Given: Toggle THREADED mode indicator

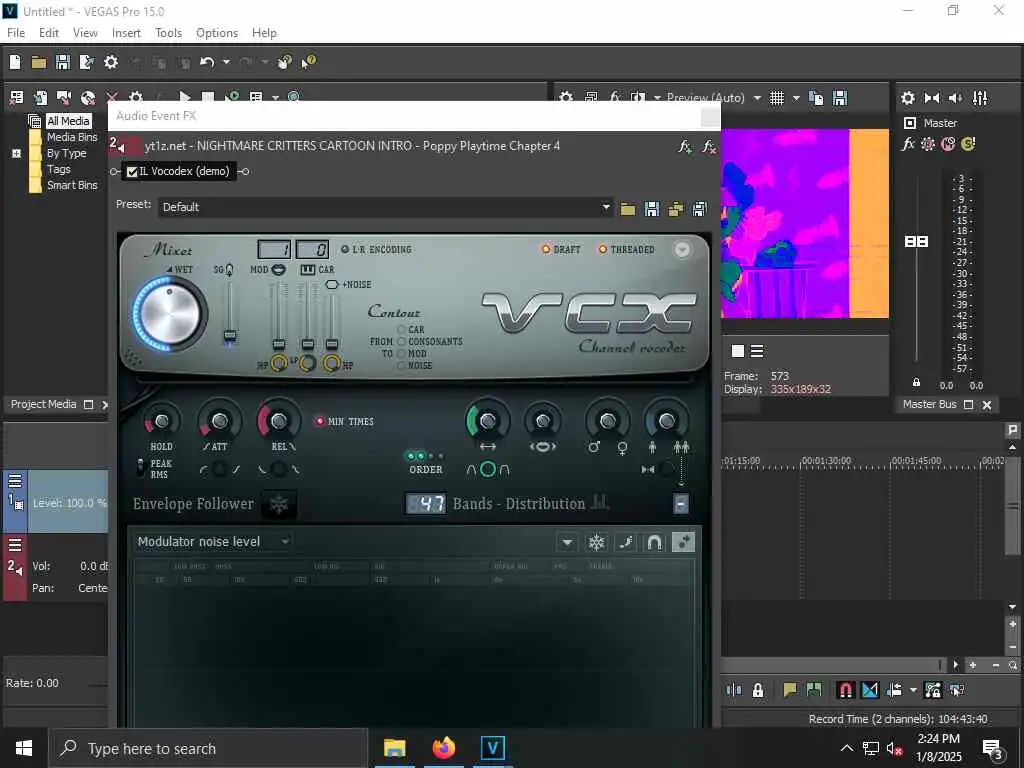Looking at the screenshot, I should (626, 249).
